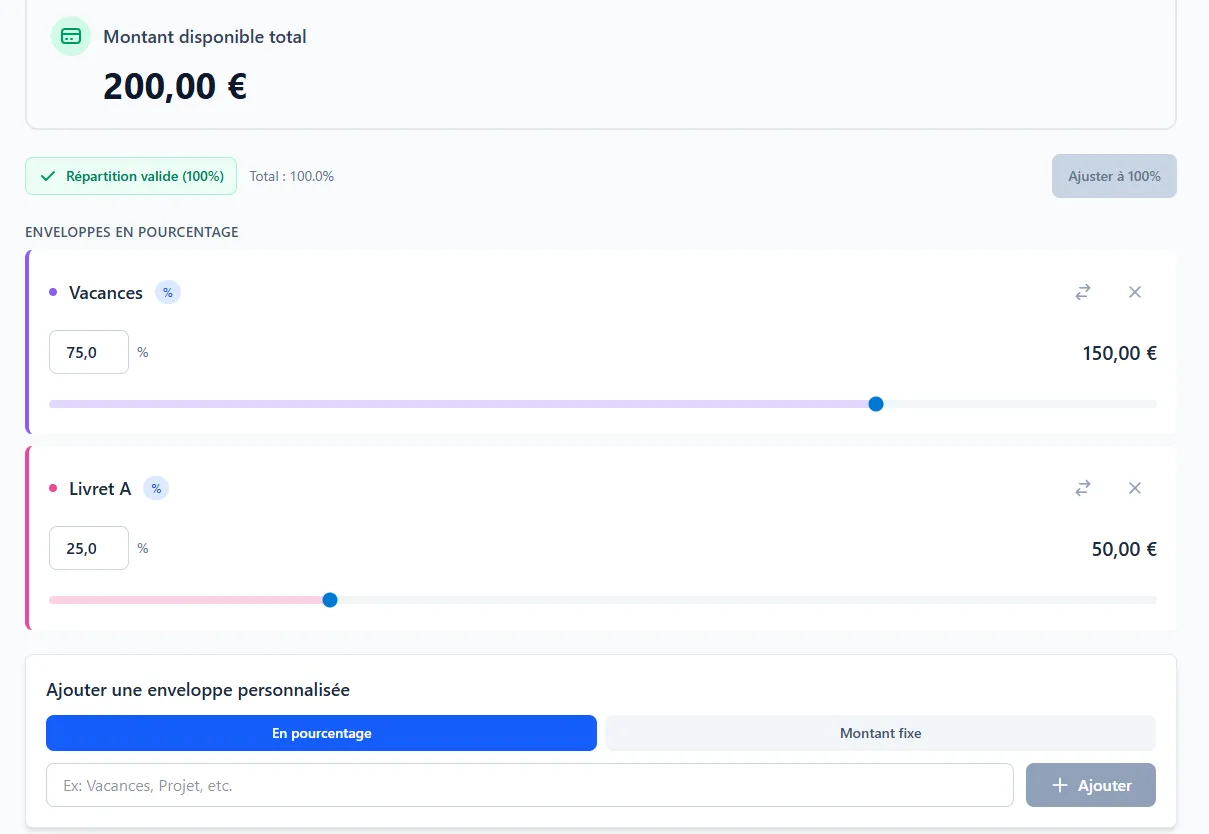Image resolution: width=1209 pixels, height=834 pixels.
Task: Remove the Vacances envelope with X icon
Action: pos(1135,292)
